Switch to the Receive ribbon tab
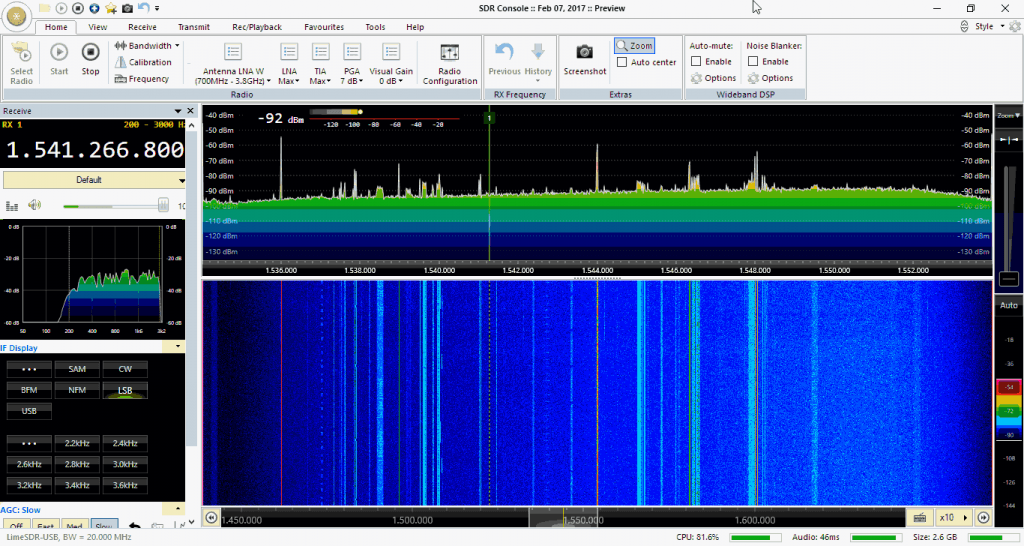This screenshot has height=546, width=1024. 142,27
